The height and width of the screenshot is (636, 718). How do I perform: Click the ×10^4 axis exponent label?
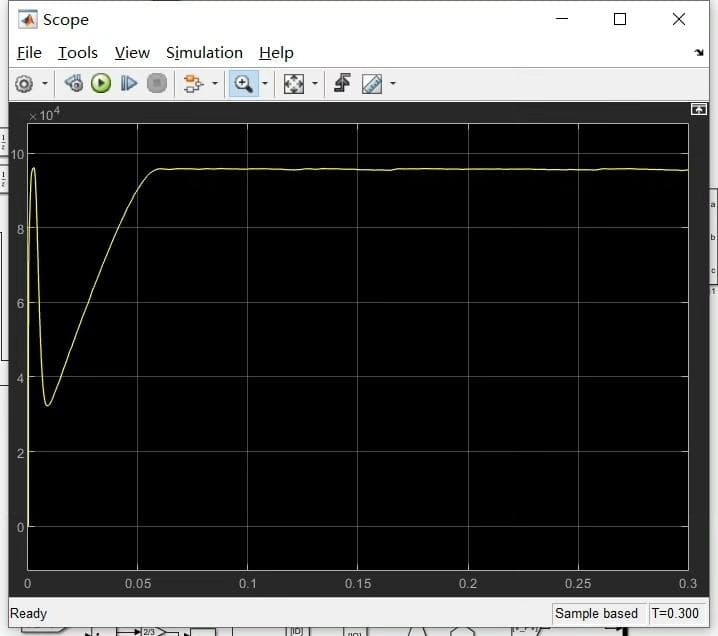(x=44, y=114)
